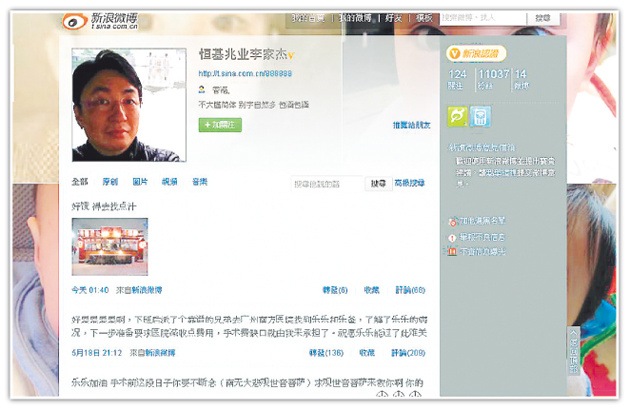
Task: Open the 11037 粉丝 followers count
Action: 494,80
